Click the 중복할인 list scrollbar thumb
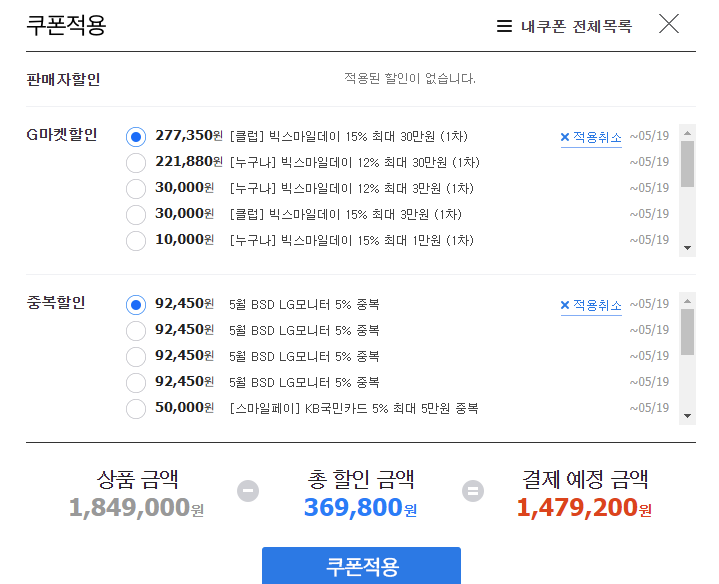This screenshot has height=584, width=719. (687, 331)
